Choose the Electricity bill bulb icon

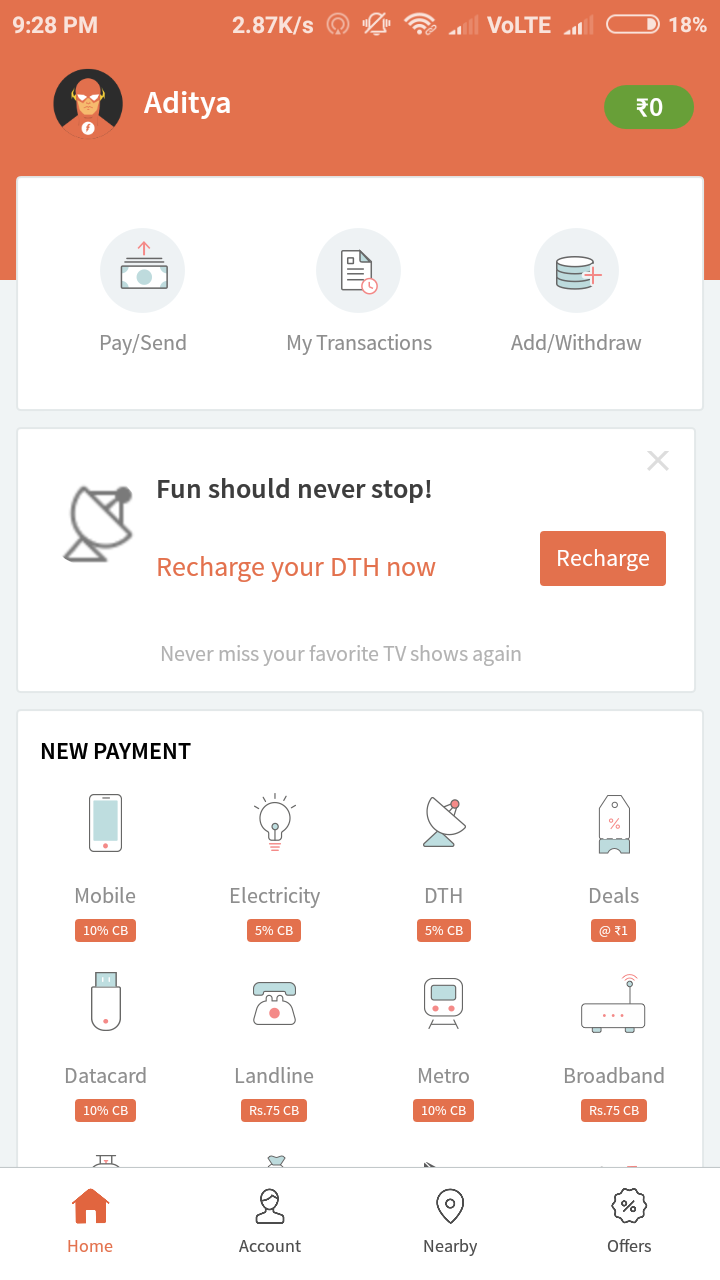[275, 823]
